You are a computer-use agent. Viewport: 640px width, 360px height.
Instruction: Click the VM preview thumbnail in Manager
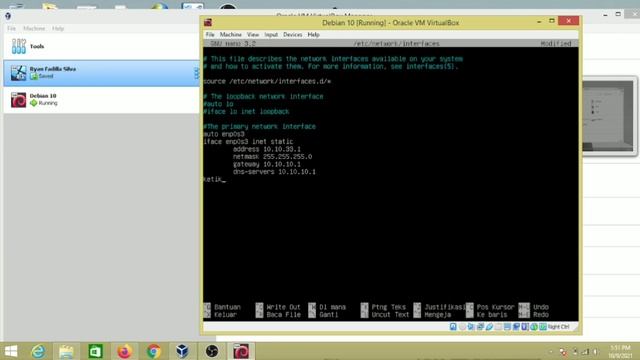[x=608, y=116]
